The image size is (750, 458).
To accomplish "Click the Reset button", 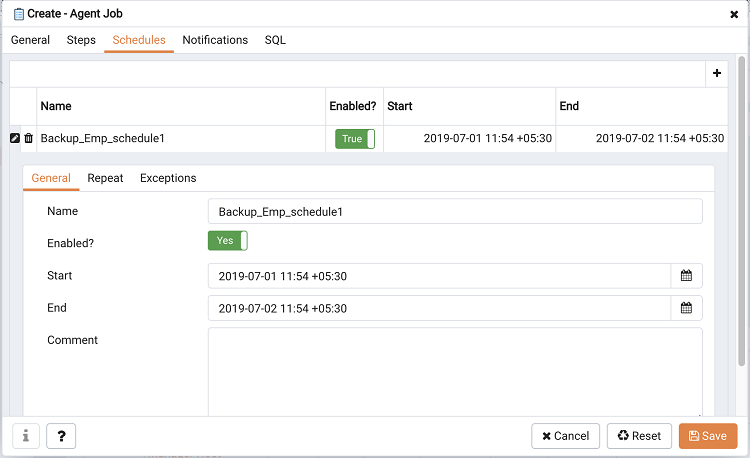I will click(639, 436).
